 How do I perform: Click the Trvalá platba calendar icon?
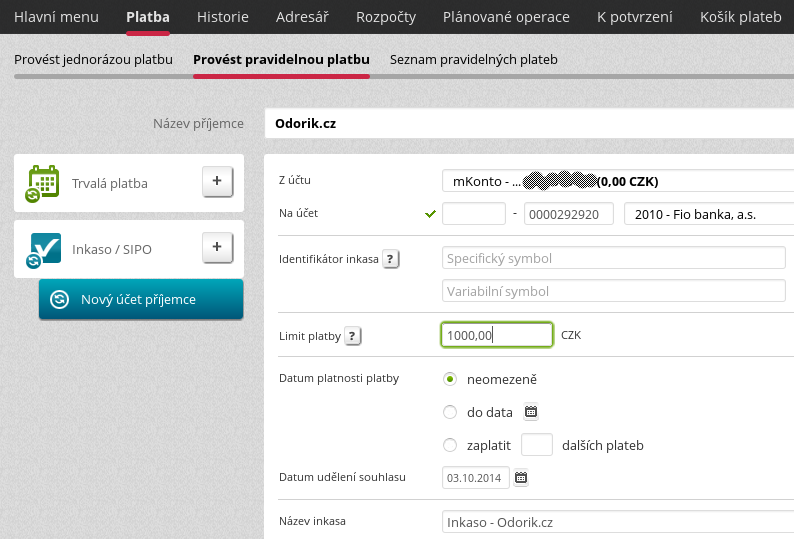[43, 183]
